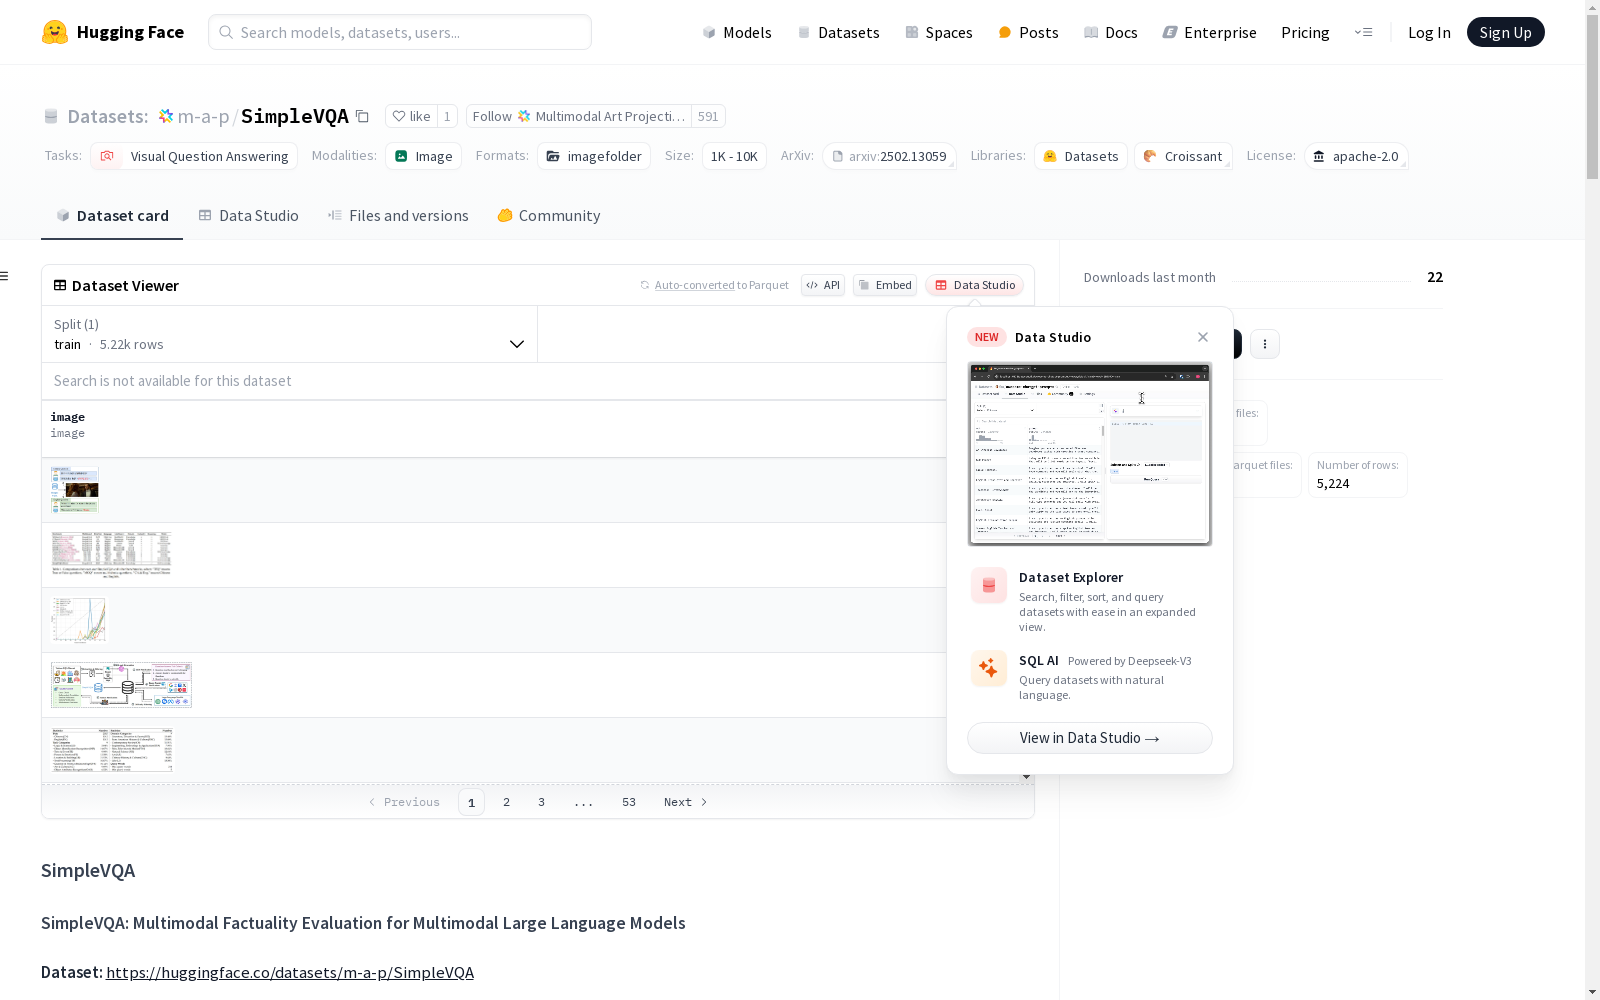Viewport: 1600px width, 1000px height.
Task: Click the Sign Up button
Action: pyautogui.click(x=1506, y=32)
